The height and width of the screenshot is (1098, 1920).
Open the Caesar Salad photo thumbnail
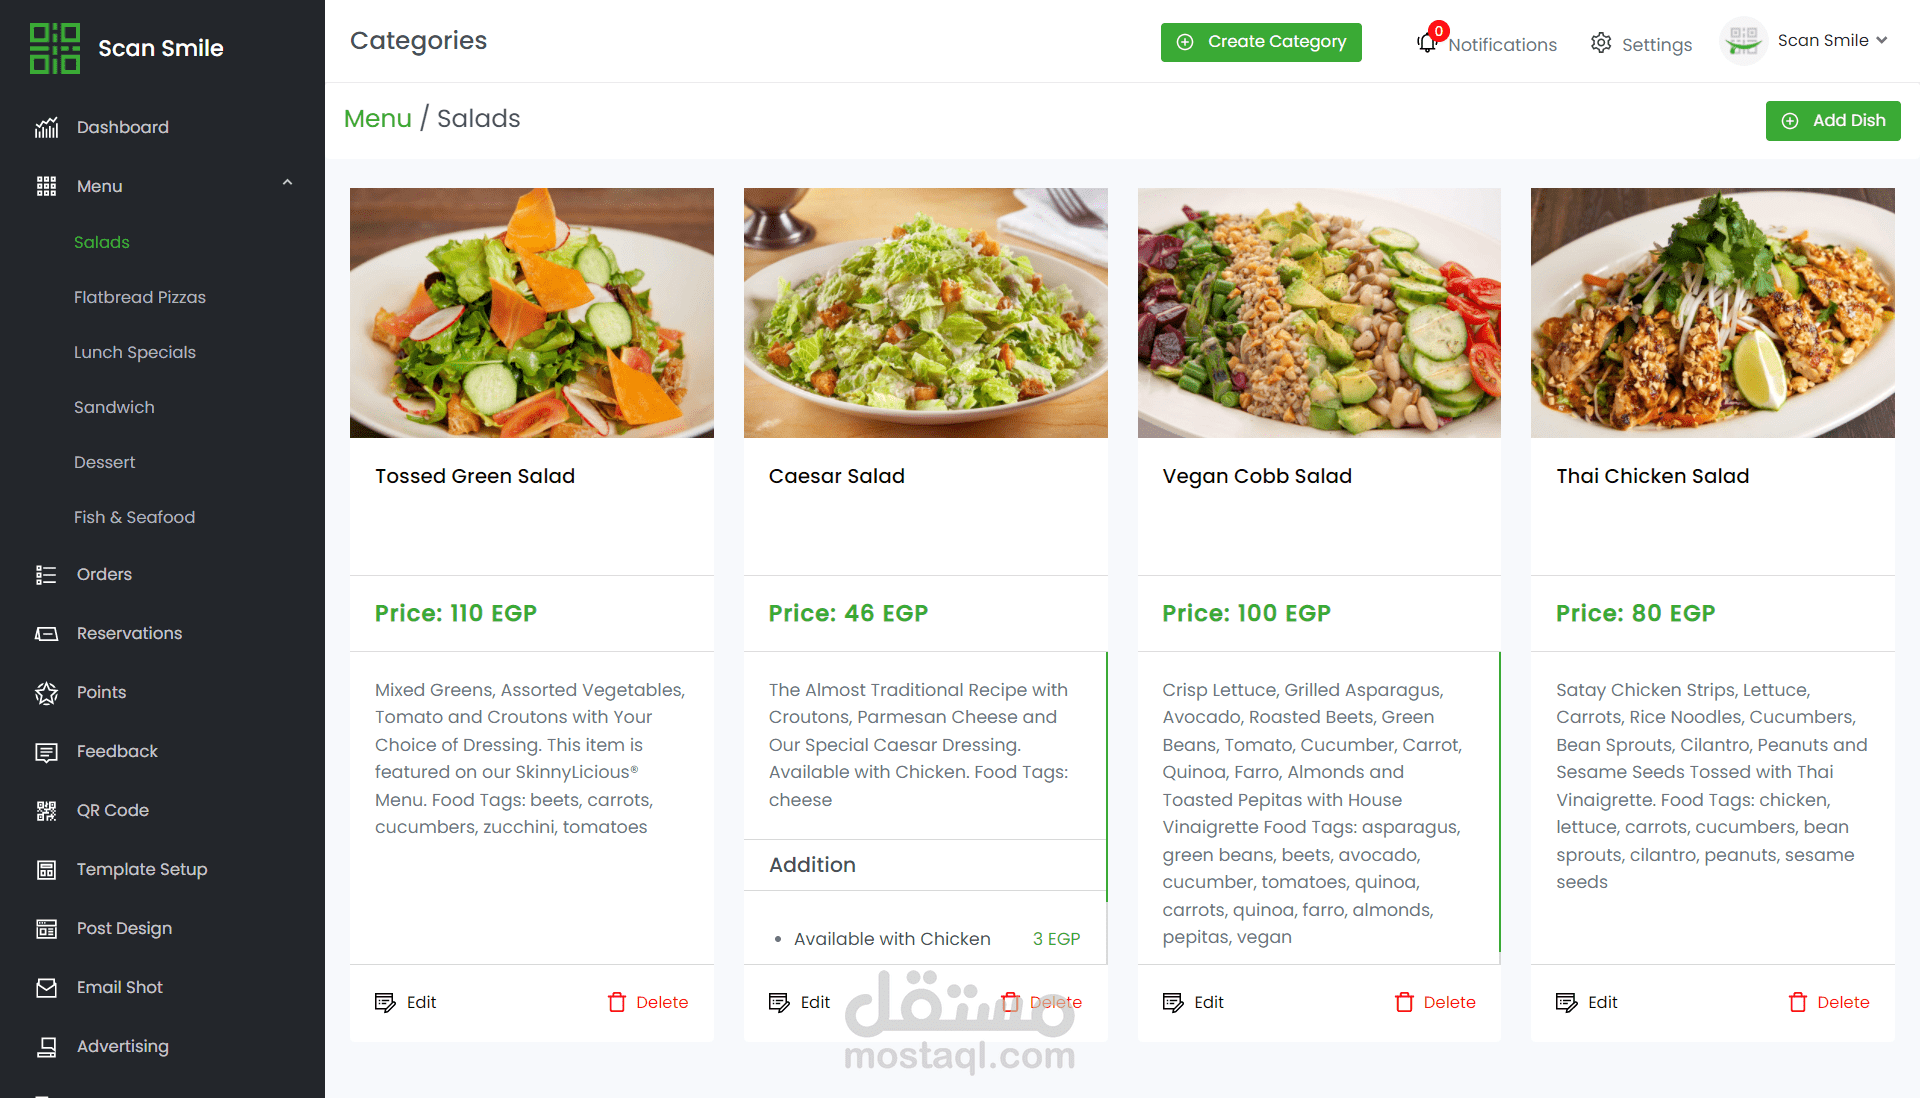(x=925, y=313)
